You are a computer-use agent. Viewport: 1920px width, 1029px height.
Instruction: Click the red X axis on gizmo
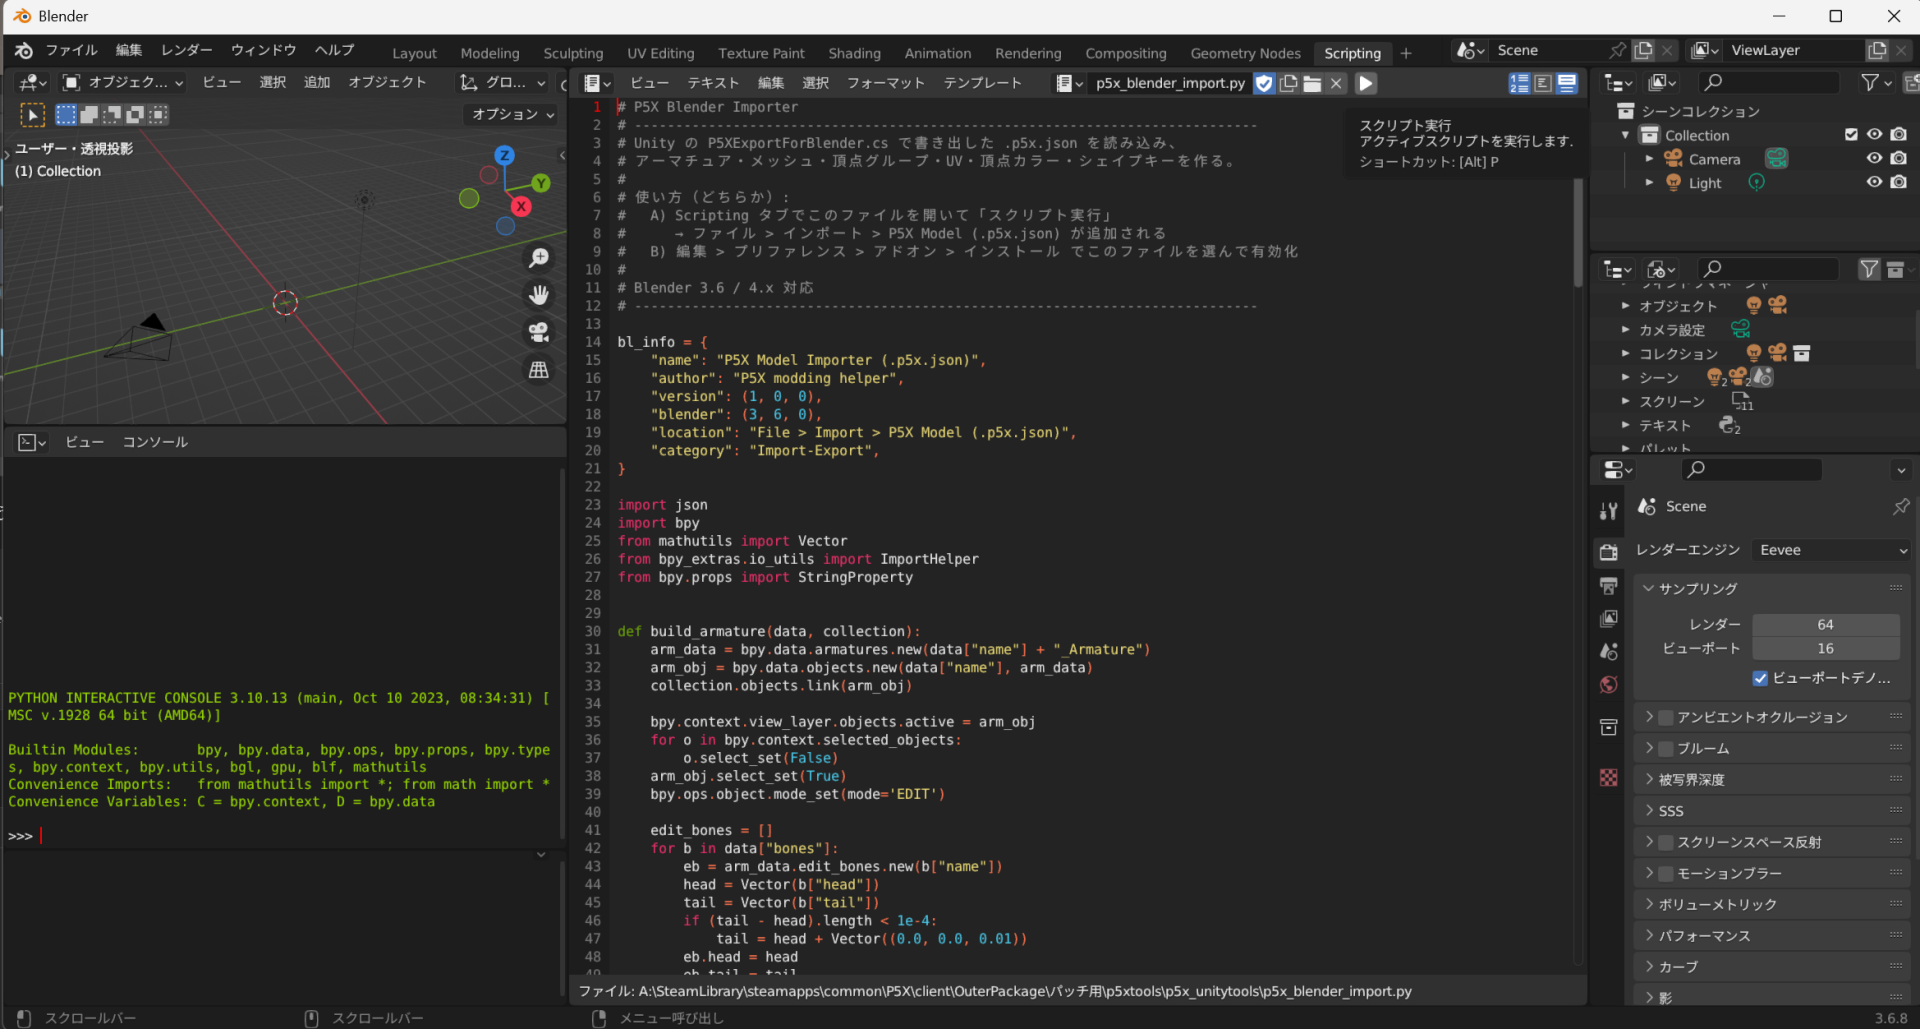pyautogui.click(x=521, y=206)
